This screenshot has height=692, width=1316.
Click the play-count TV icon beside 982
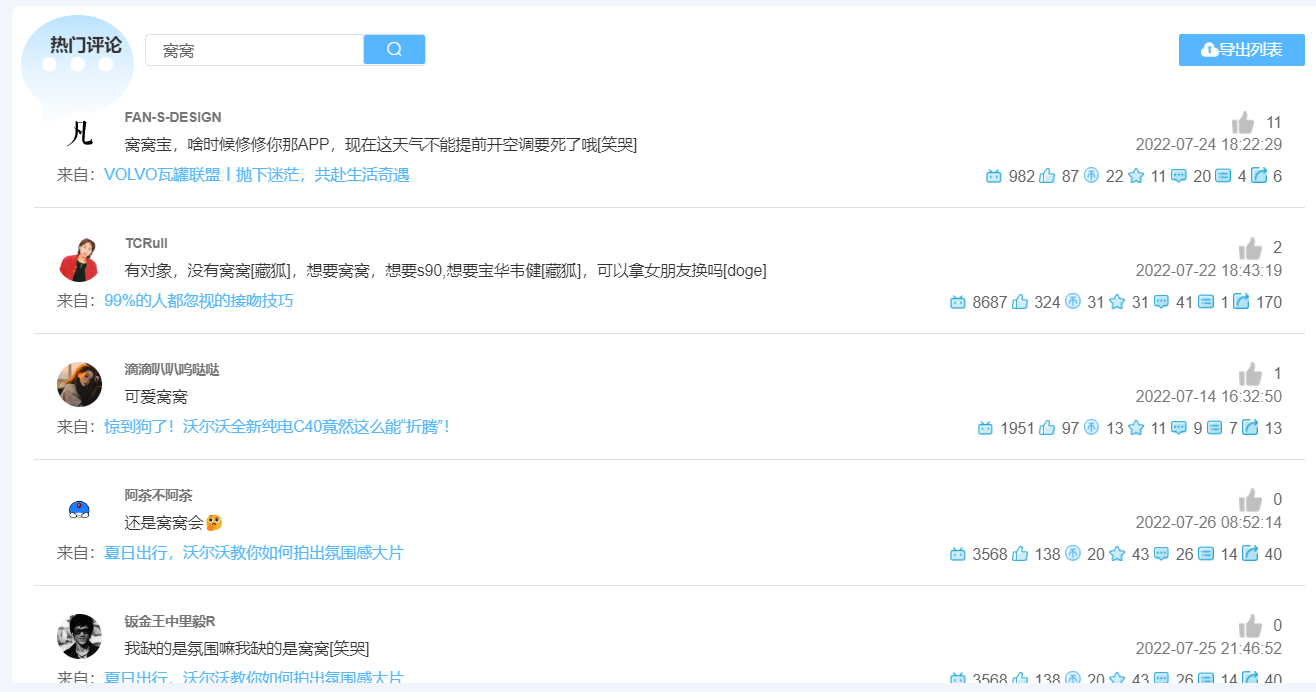click(x=993, y=176)
